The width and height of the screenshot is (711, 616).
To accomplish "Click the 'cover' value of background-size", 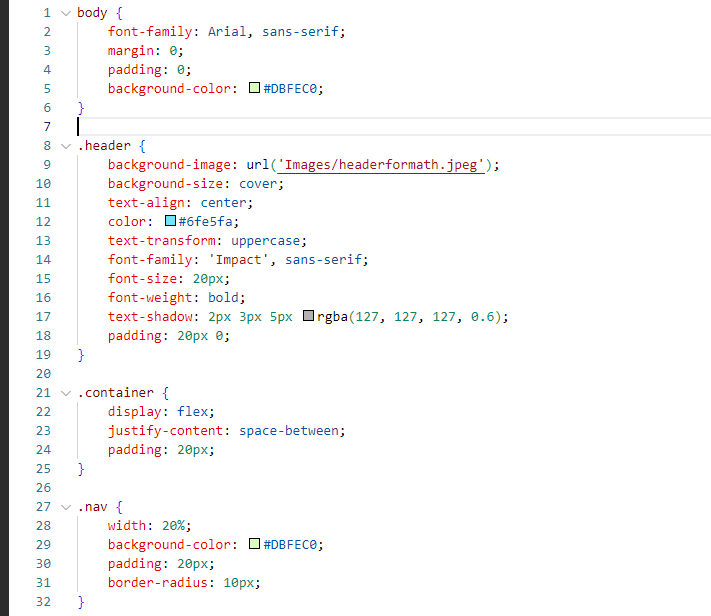I will point(258,184).
